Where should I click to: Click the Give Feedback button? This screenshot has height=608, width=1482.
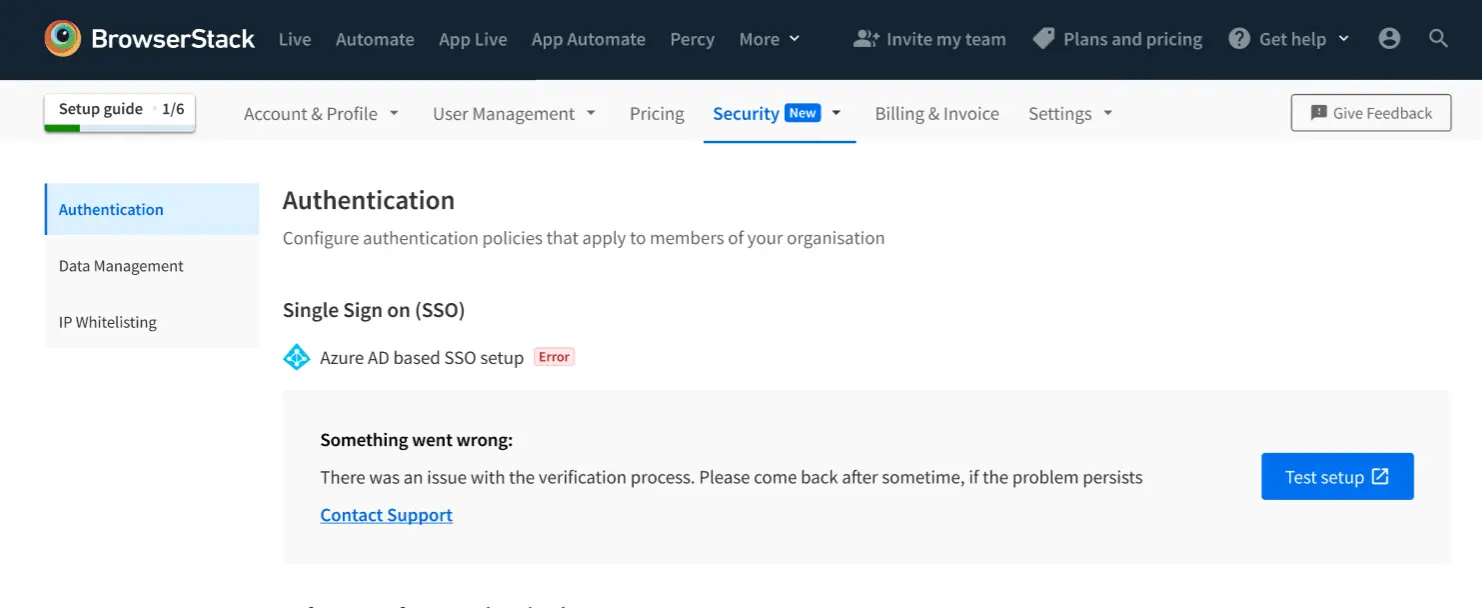[1371, 113]
